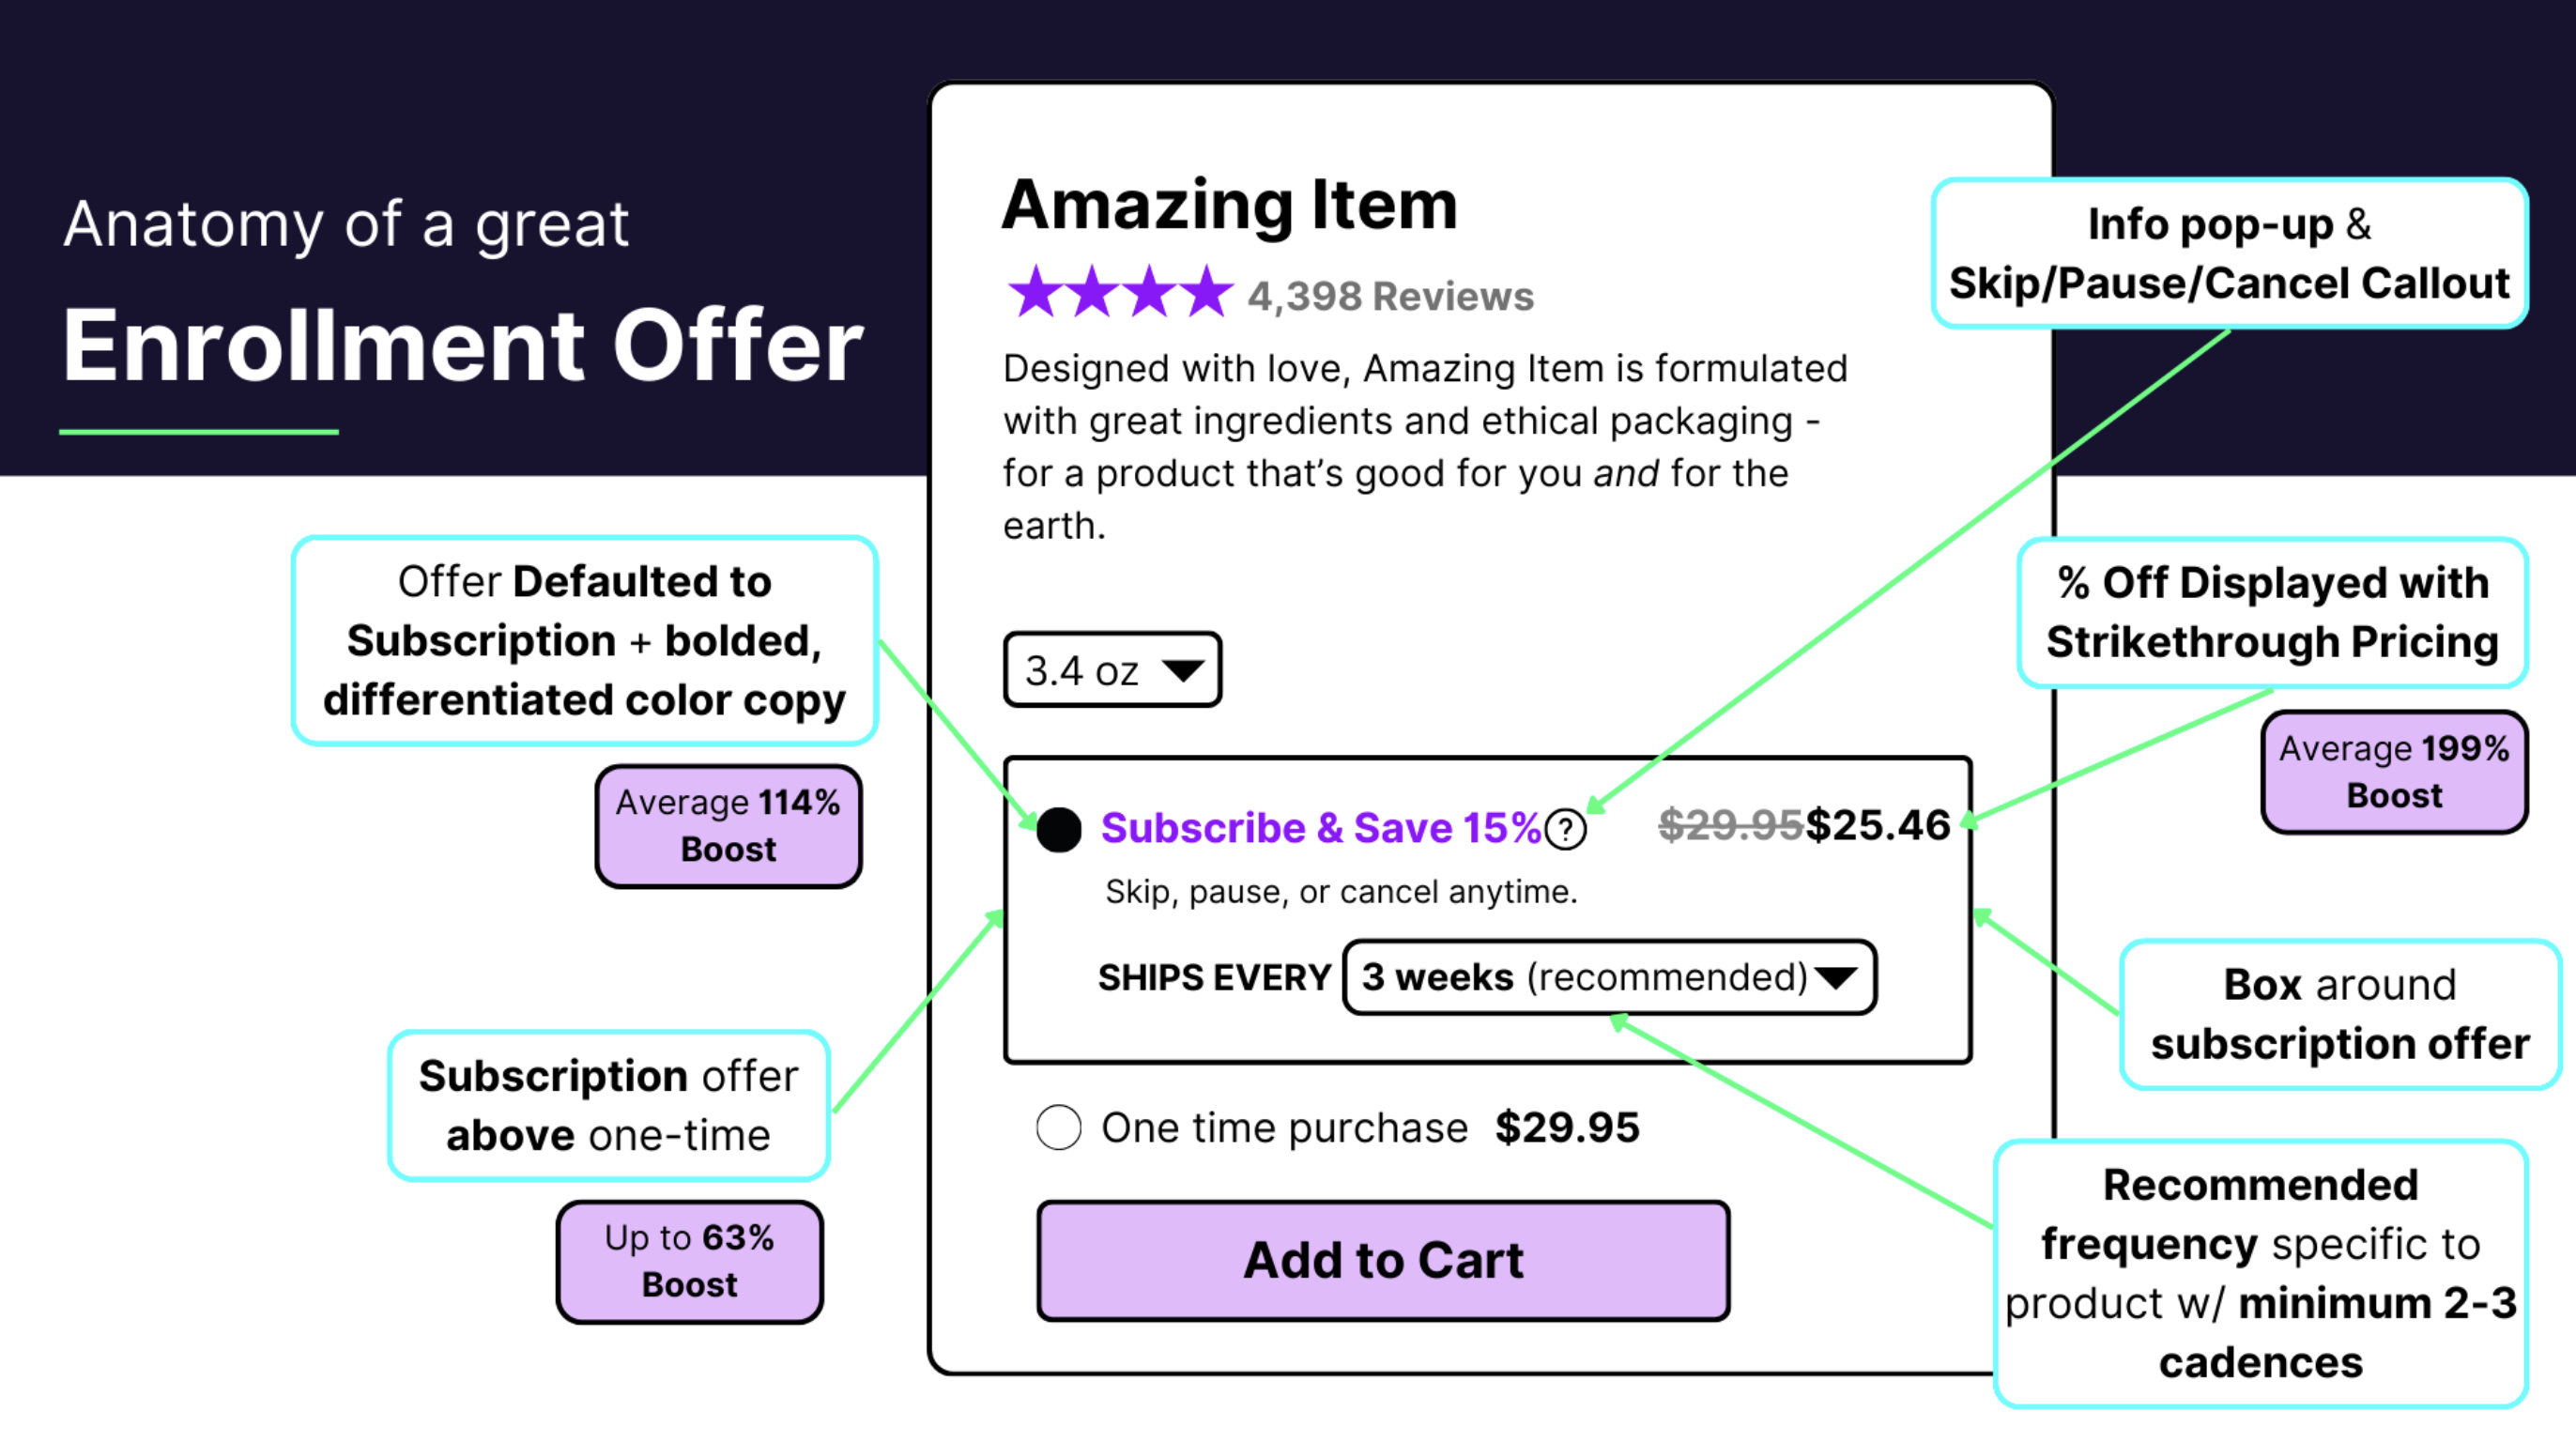
Task: Click the purple star rating
Action: [1120, 293]
